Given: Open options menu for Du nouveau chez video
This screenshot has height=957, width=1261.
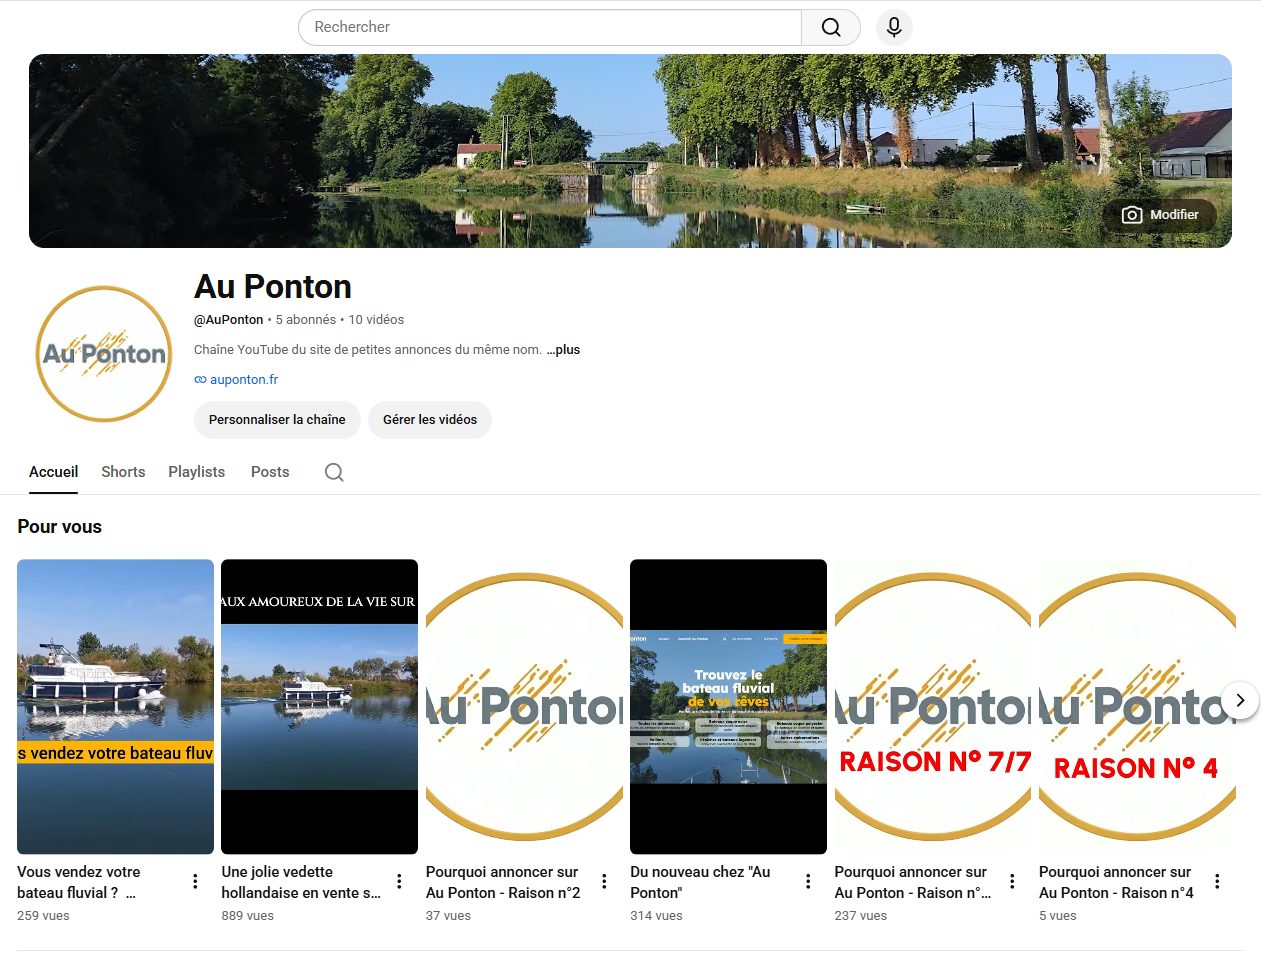Looking at the screenshot, I should click(808, 881).
